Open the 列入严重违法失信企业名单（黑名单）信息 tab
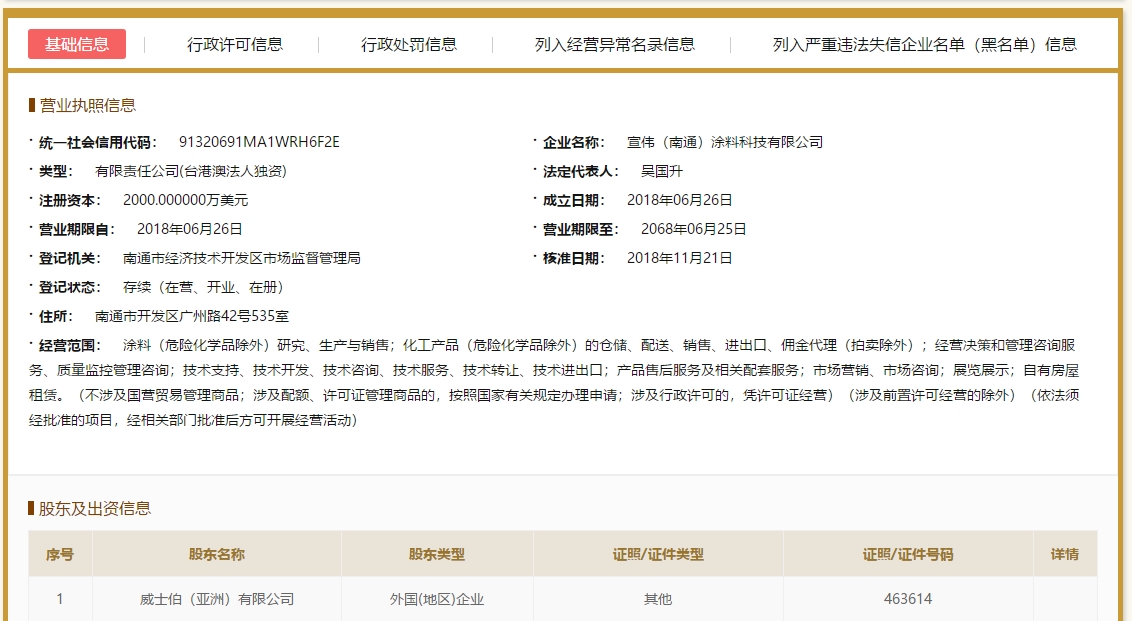The height and width of the screenshot is (621, 1132). (924, 44)
